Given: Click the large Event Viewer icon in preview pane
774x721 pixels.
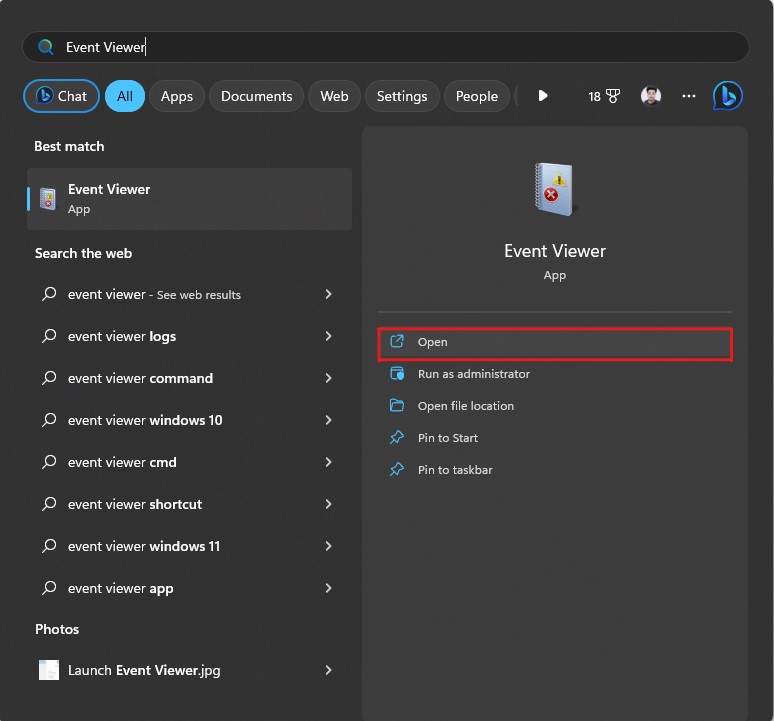Looking at the screenshot, I should (554, 189).
